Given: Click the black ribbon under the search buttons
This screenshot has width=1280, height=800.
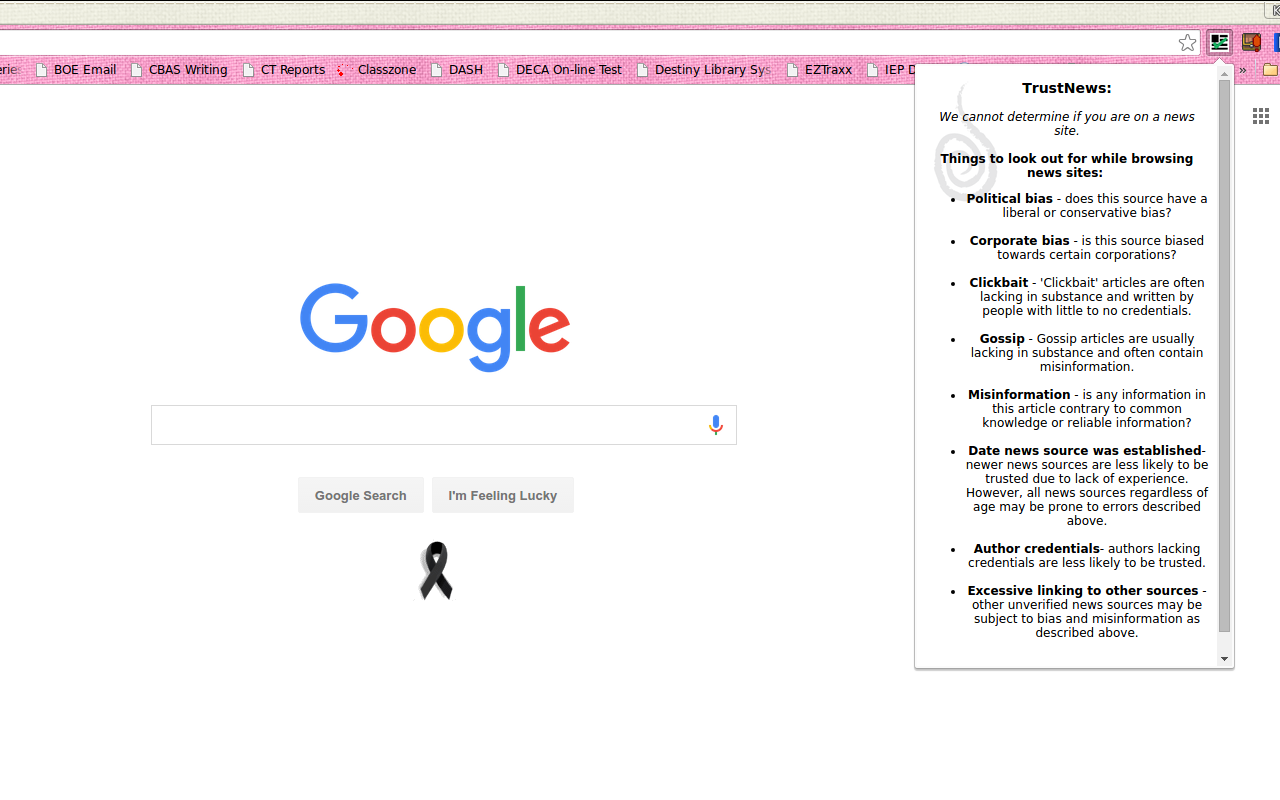Looking at the screenshot, I should tap(436, 571).
